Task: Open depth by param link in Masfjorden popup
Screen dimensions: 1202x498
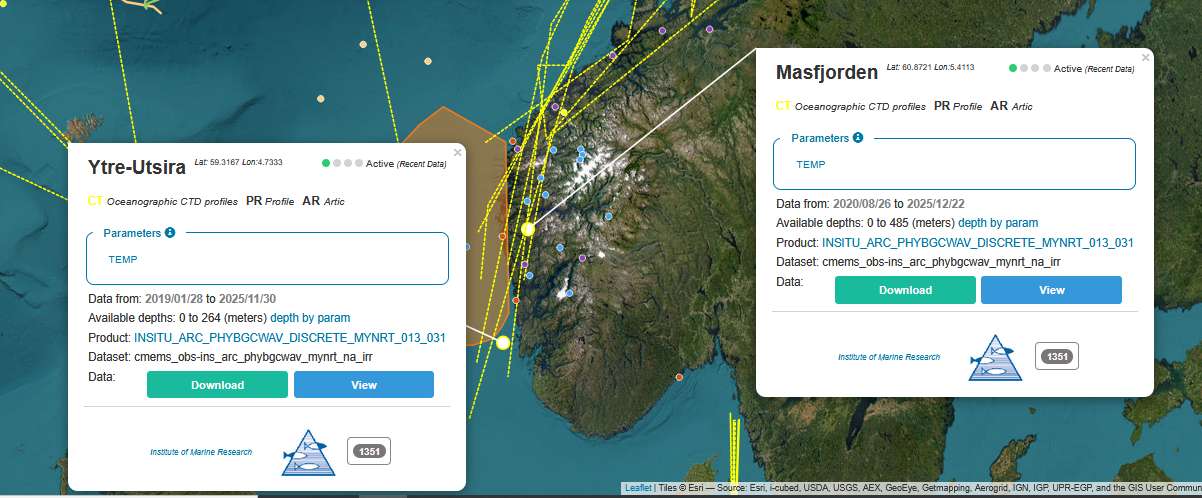Action: (998, 223)
